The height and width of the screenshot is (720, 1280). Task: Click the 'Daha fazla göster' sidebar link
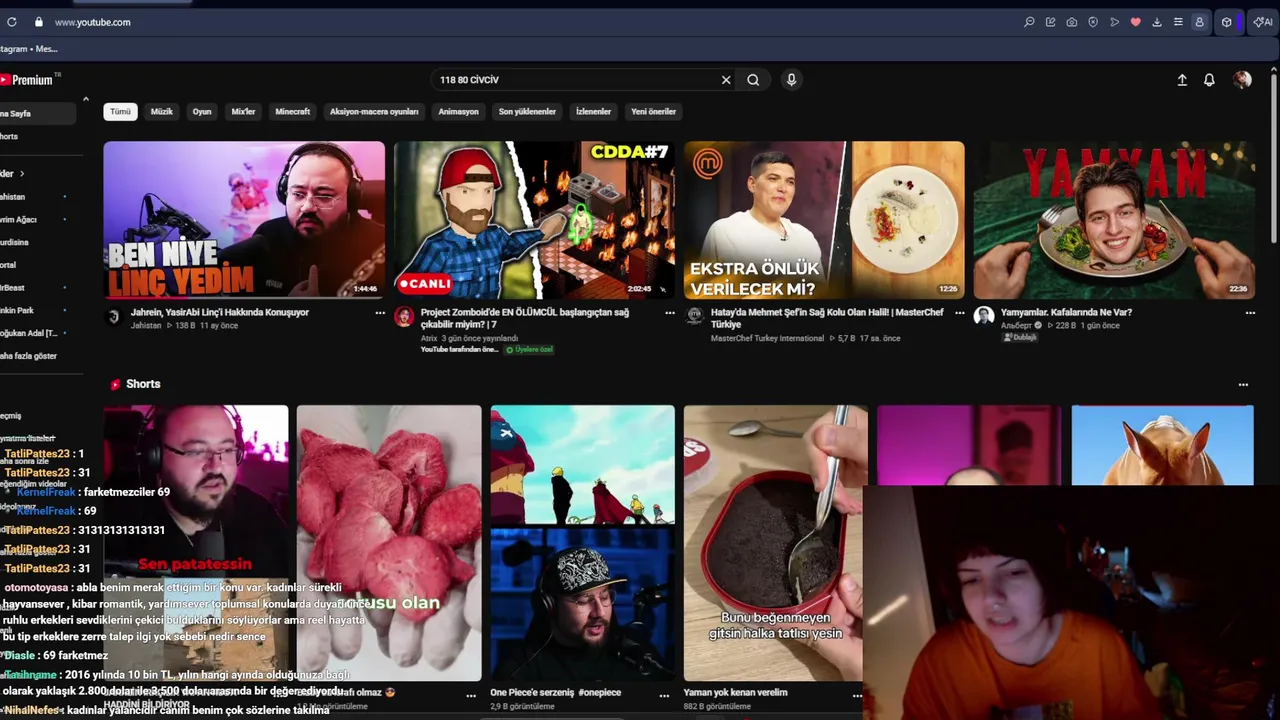pos(29,356)
